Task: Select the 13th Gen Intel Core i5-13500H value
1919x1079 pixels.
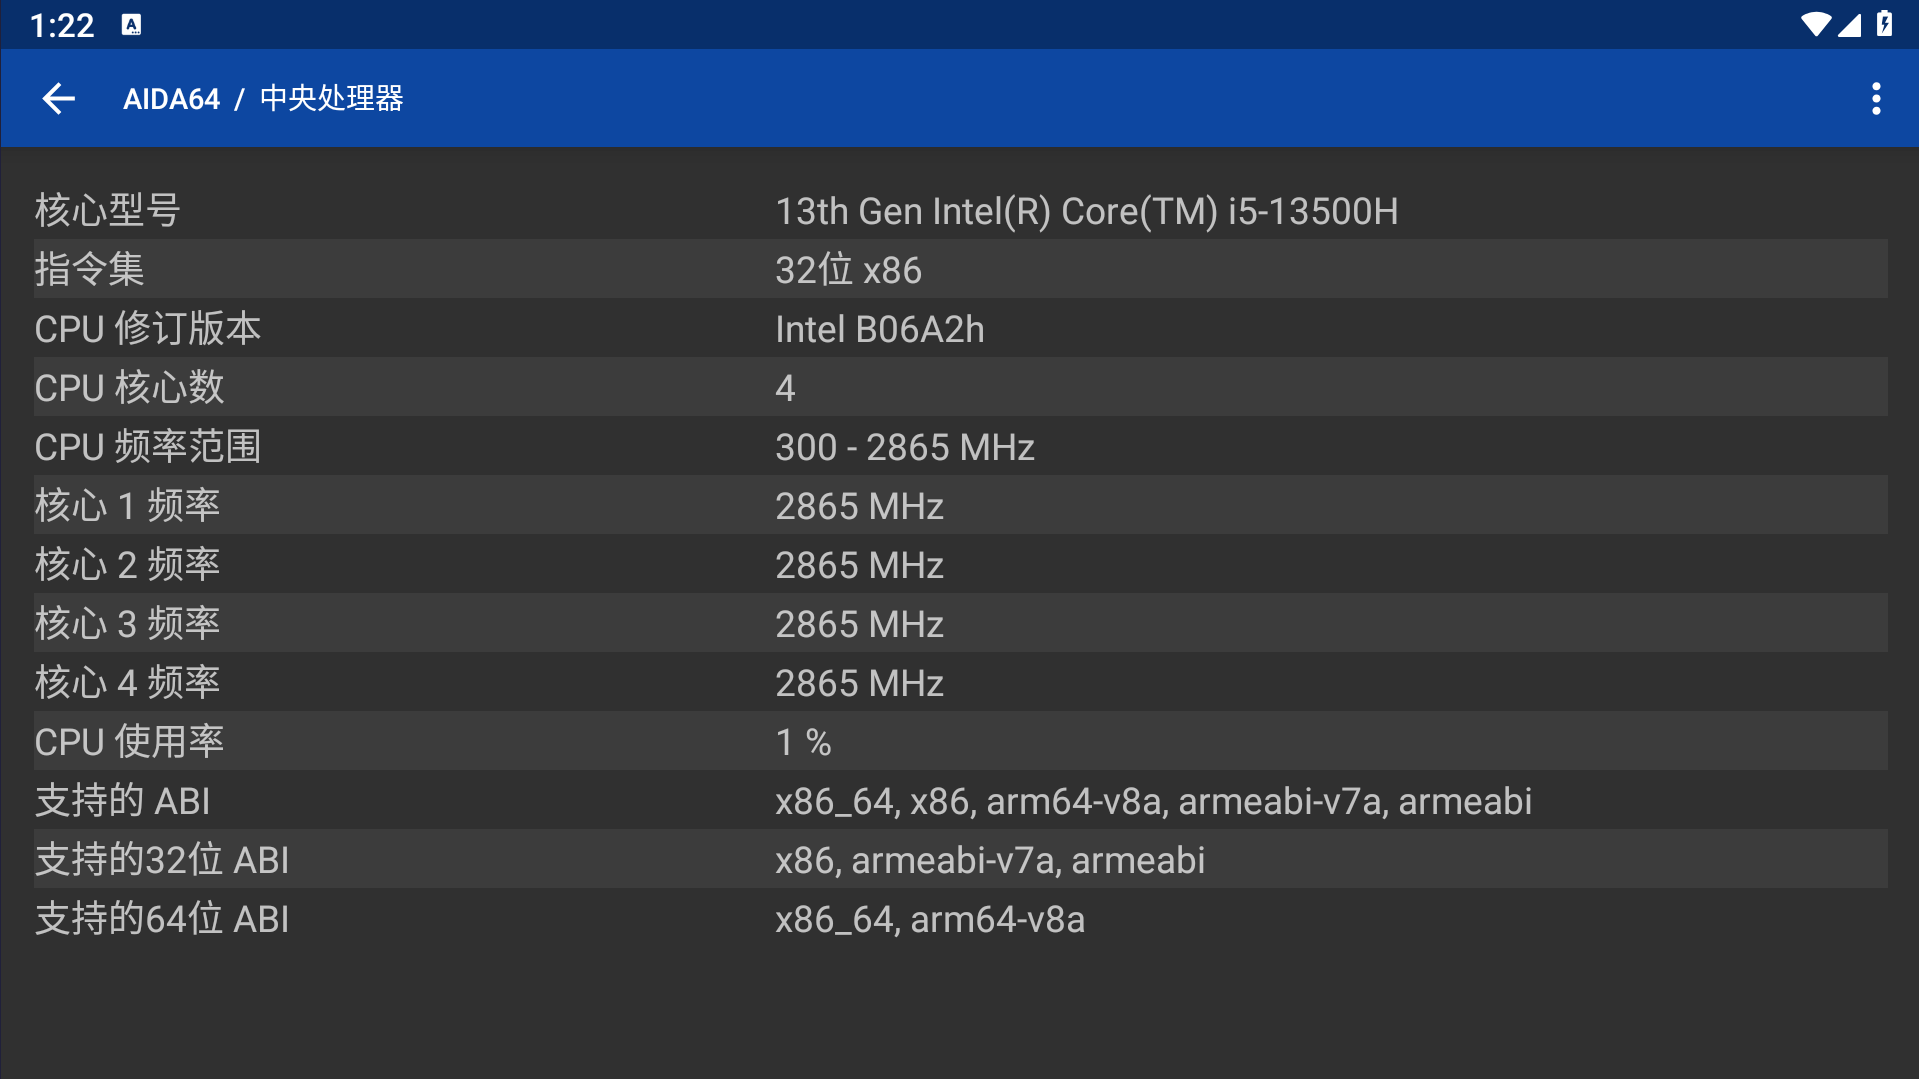Action: click(1087, 211)
